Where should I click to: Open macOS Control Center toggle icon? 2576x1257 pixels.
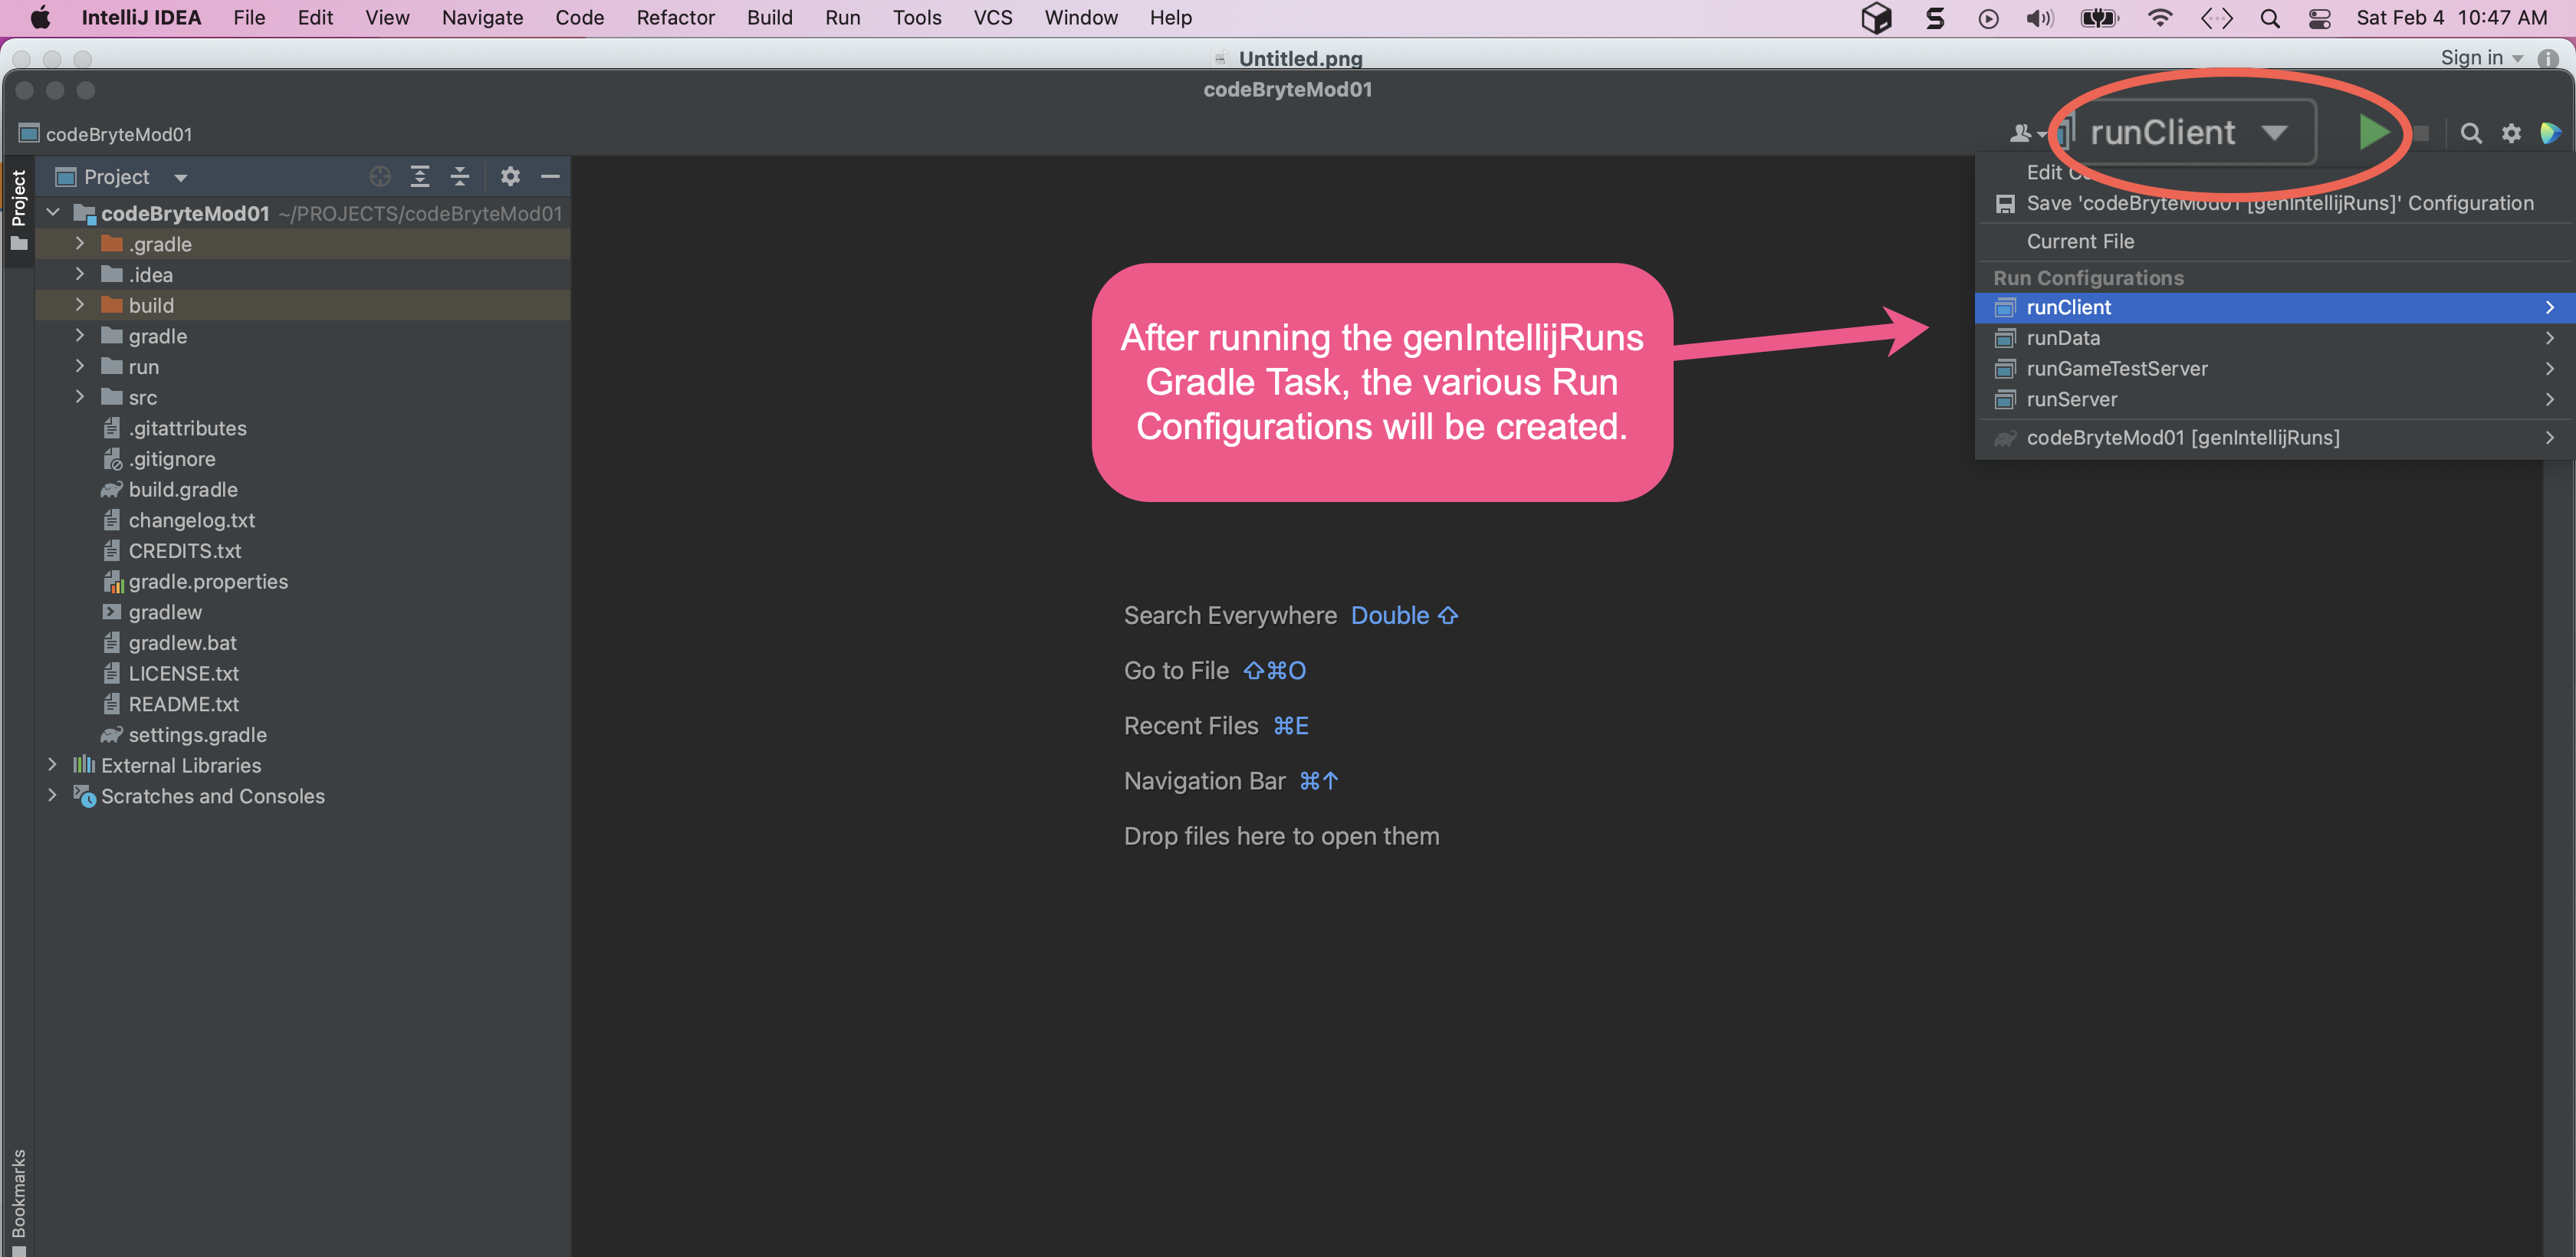[2319, 18]
